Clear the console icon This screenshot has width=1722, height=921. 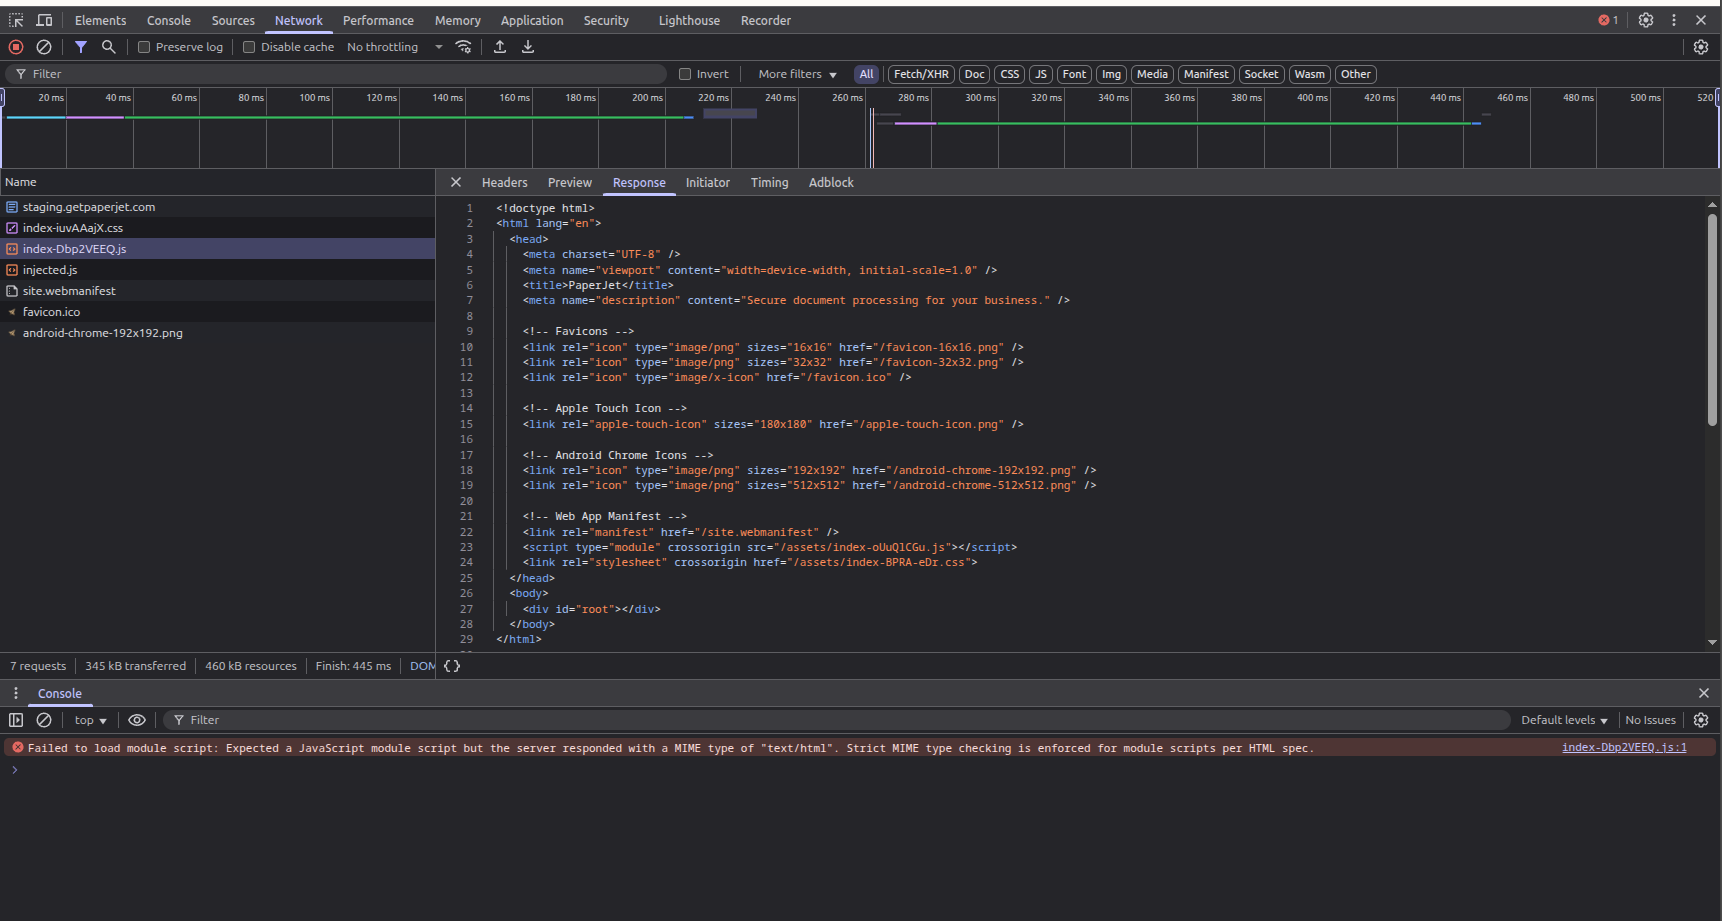click(x=44, y=720)
